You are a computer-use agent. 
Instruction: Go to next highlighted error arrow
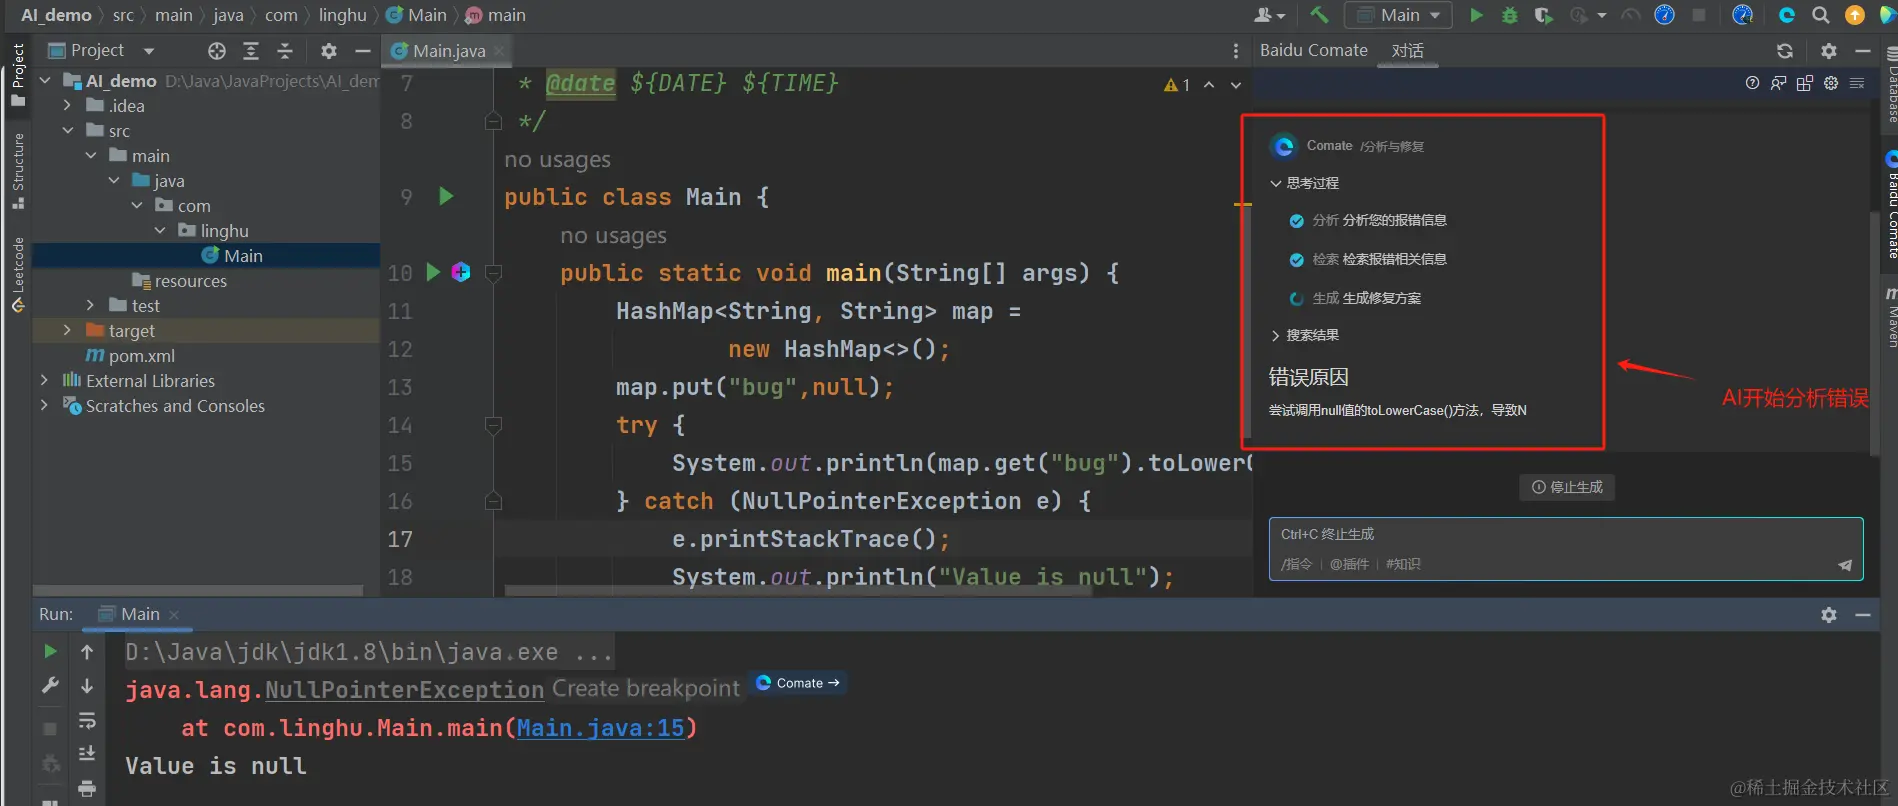click(1236, 85)
